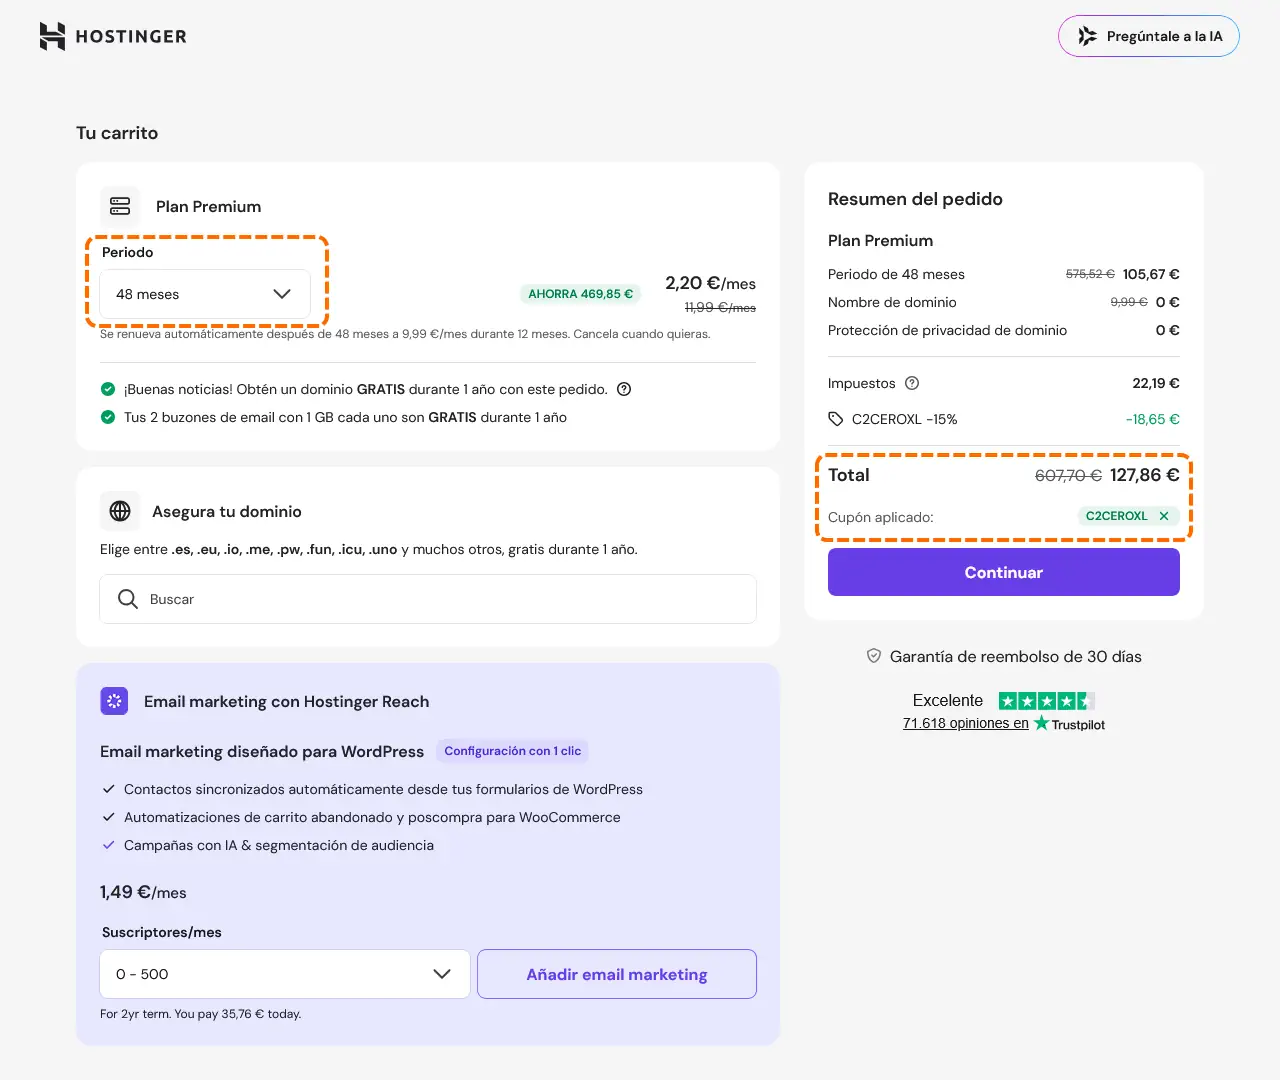Click the 22,19 € taxes amount
Viewport: 1280px width, 1080px height.
point(1156,383)
